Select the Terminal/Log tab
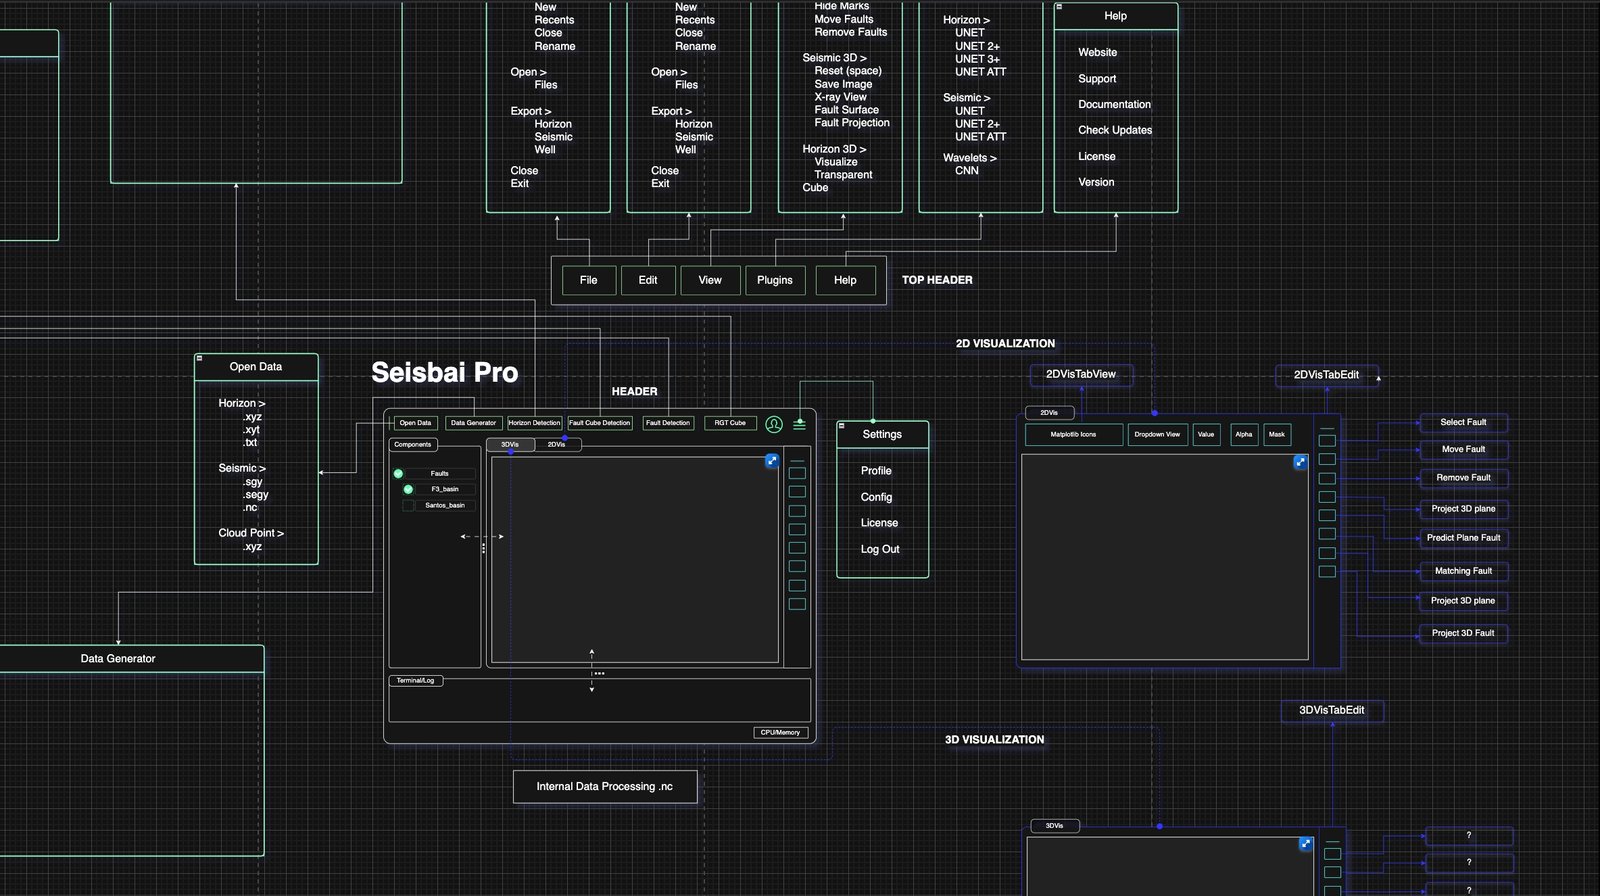Screen dimensions: 1600x896 click(415, 680)
